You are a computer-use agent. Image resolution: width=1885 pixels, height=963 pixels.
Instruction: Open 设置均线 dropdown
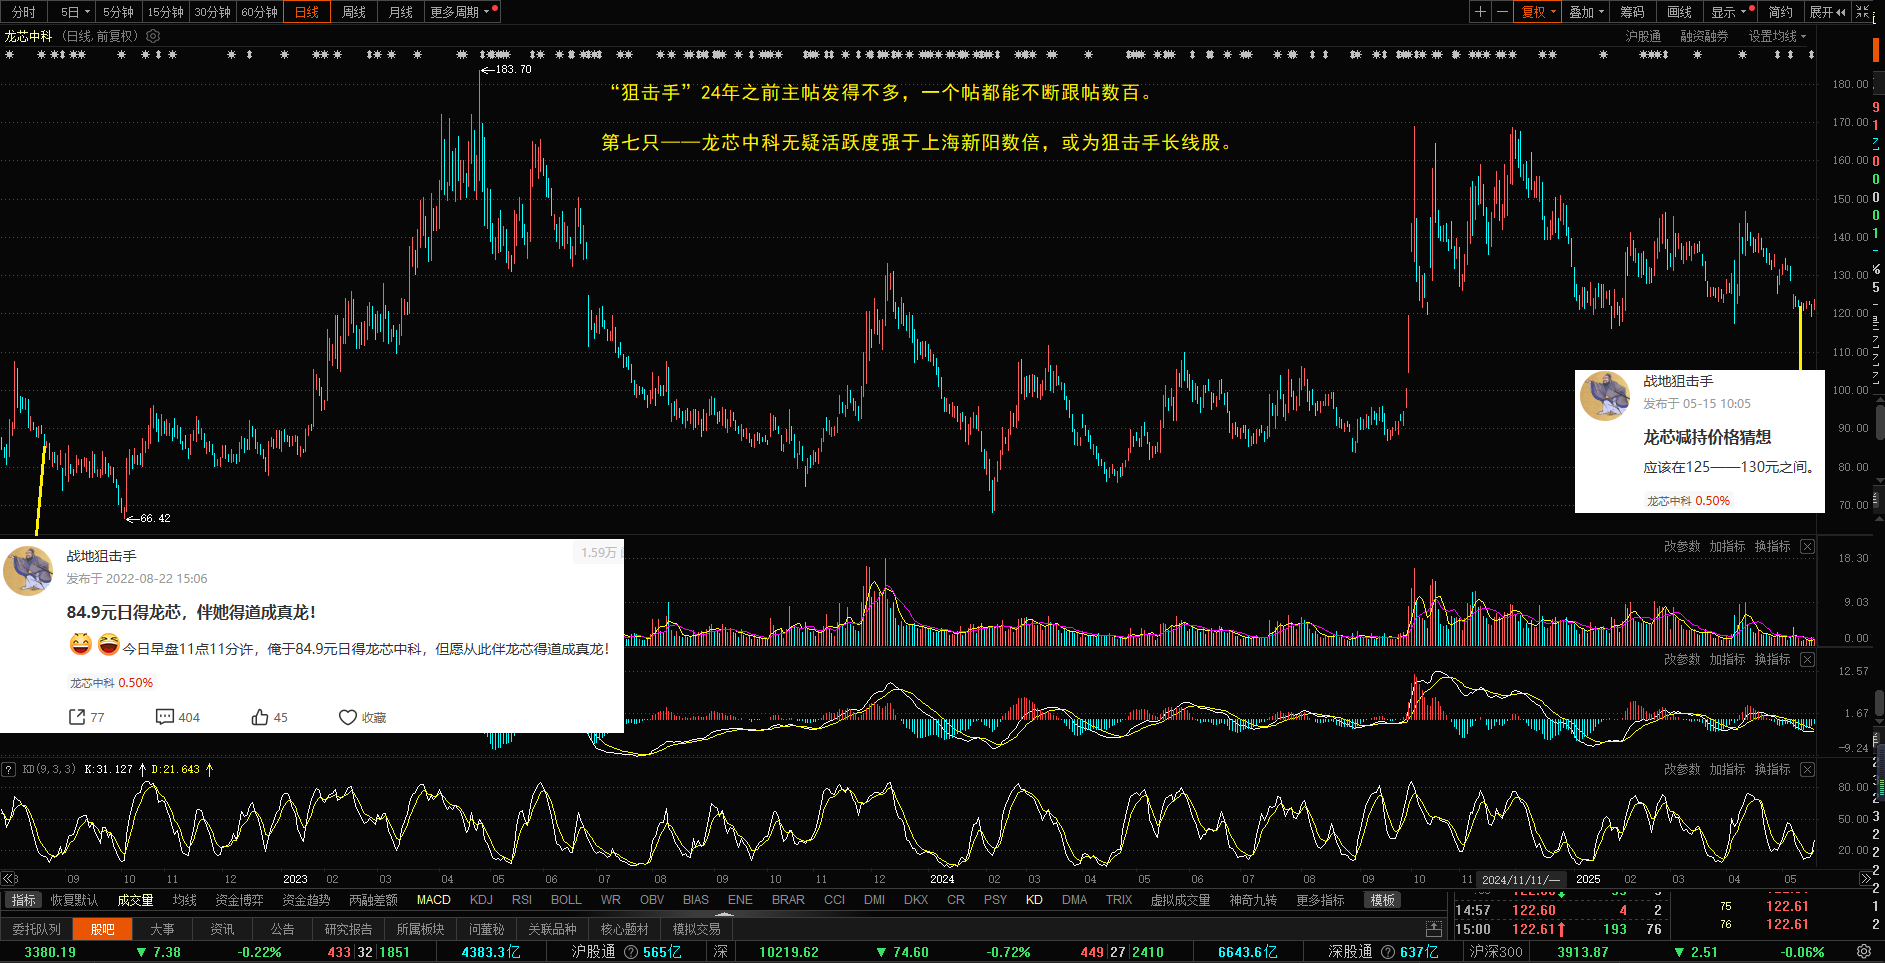click(x=1778, y=36)
